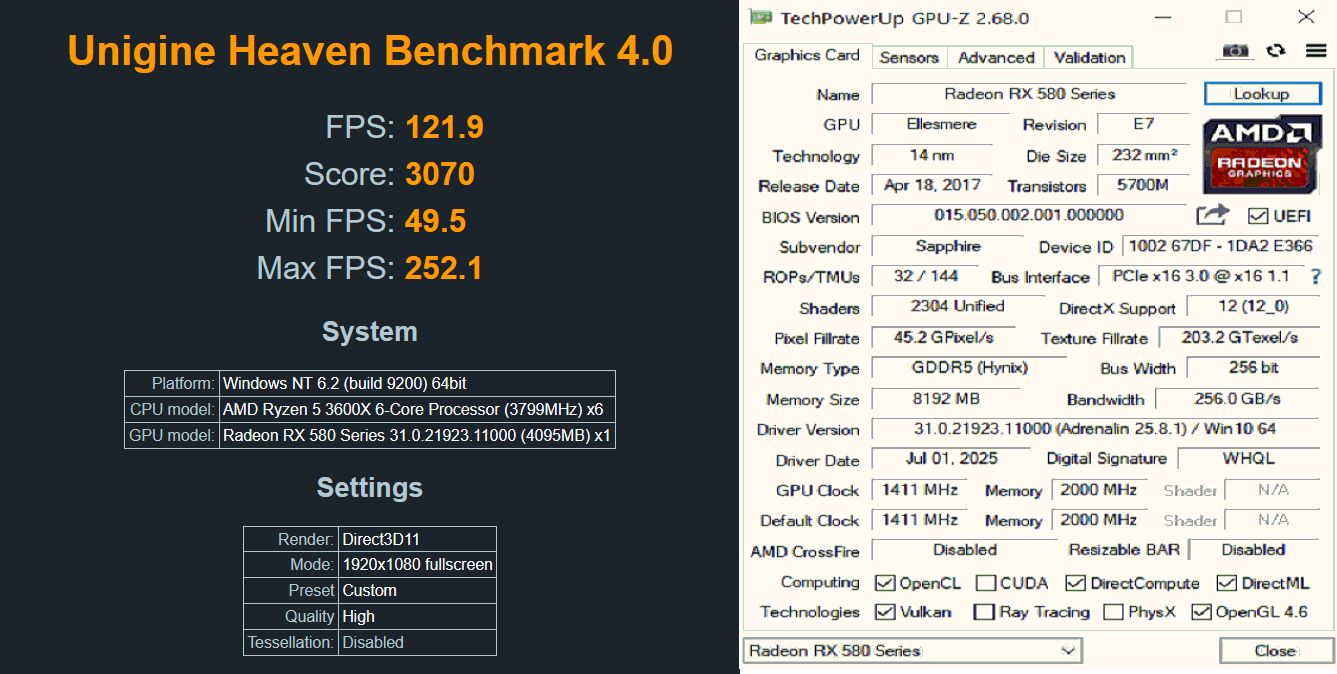The width and height of the screenshot is (1337, 674).
Task: Click the BIOS export share arrow icon
Action: (x=1212, y=214)
